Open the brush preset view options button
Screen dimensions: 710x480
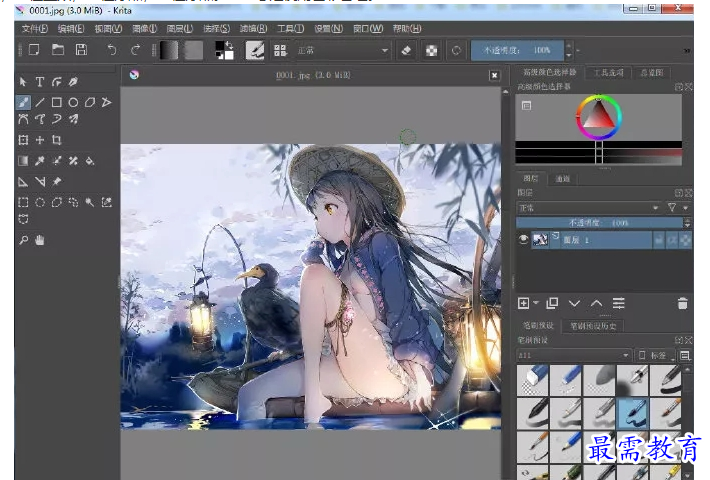(x=685, y=355)
